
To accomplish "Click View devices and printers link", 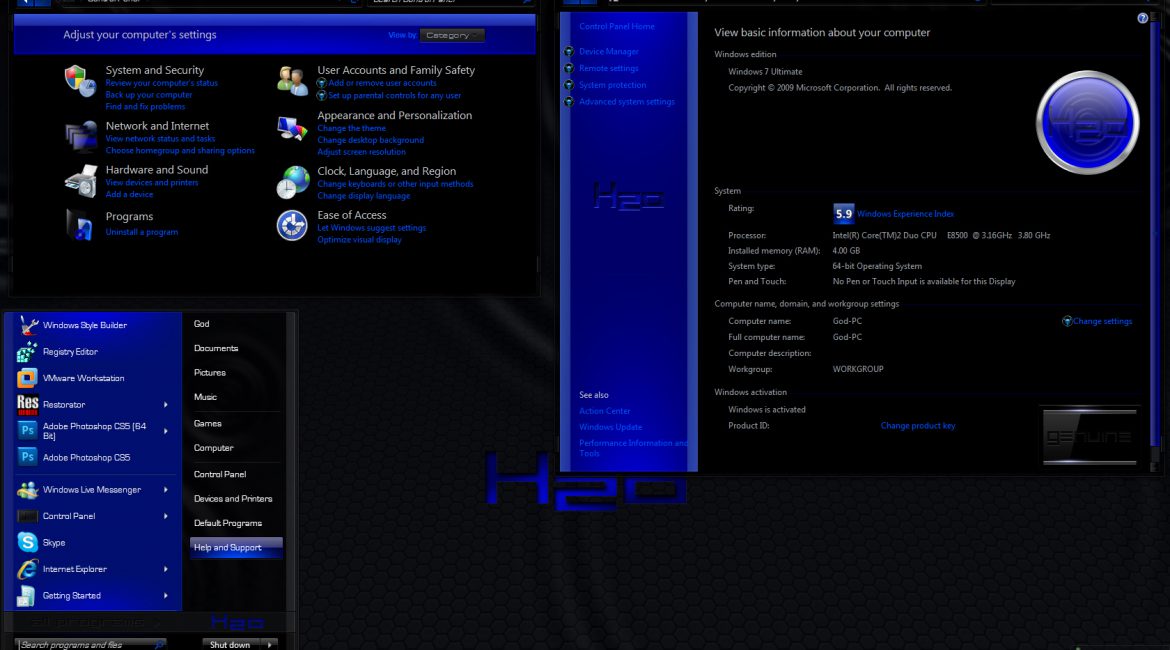I will click(x=151, y=183).
